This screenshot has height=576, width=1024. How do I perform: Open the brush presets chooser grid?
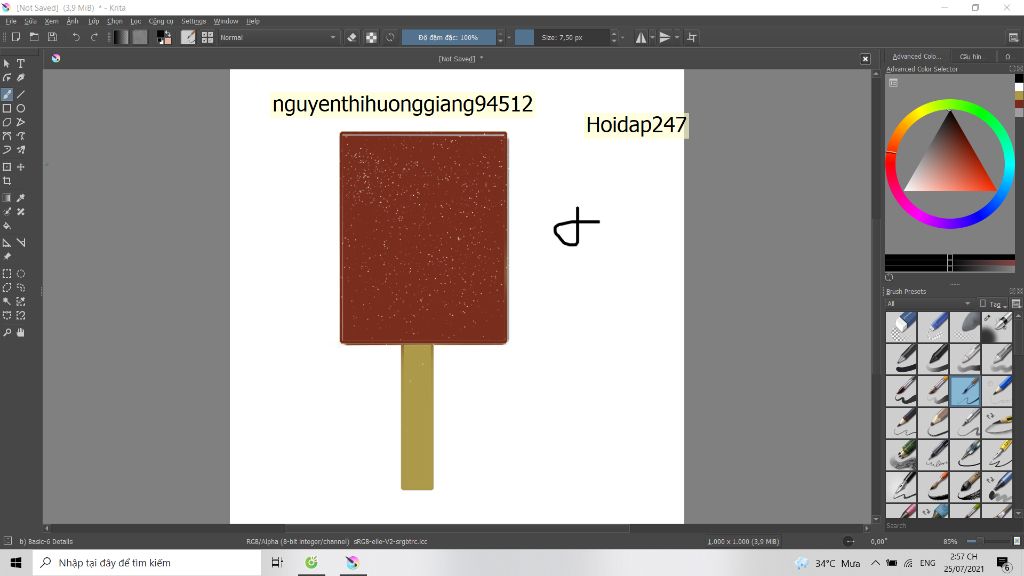coord(207,37)
